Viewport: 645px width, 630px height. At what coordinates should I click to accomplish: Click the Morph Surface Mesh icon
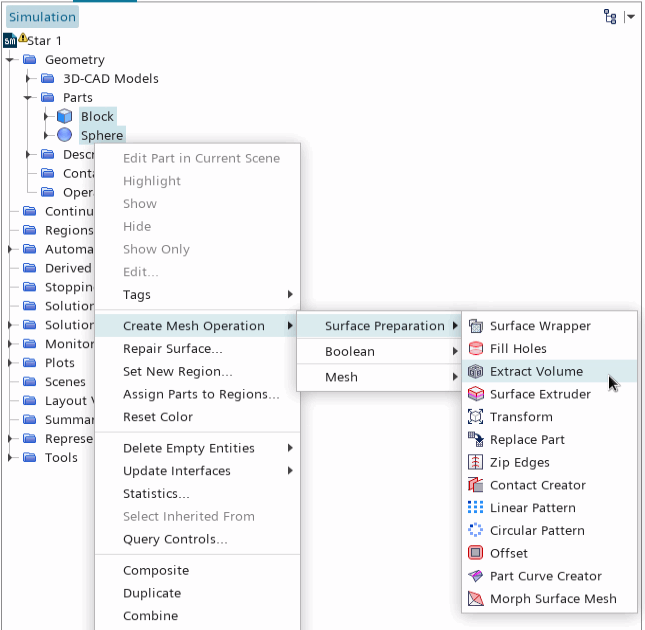tap(475, 599)
